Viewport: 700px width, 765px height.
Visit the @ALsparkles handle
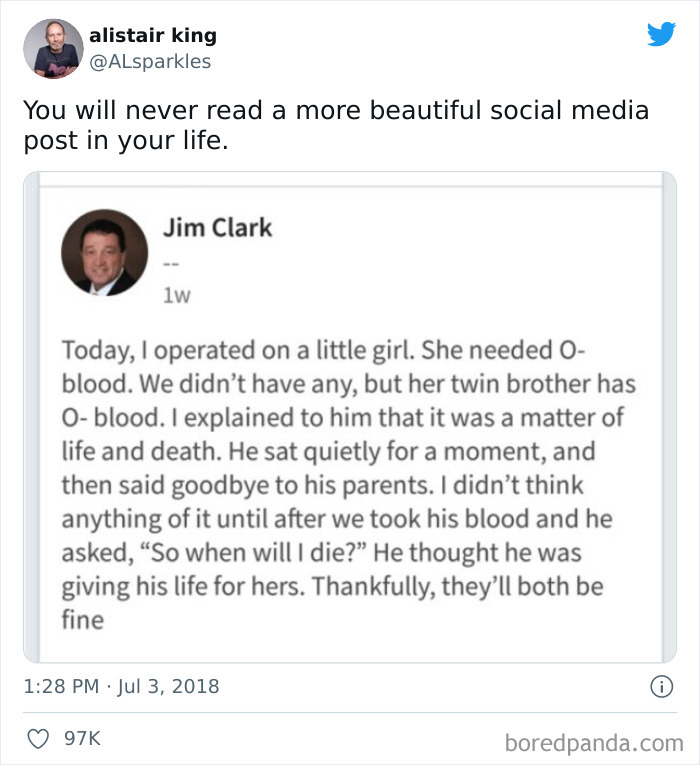(x=150, y=61)
